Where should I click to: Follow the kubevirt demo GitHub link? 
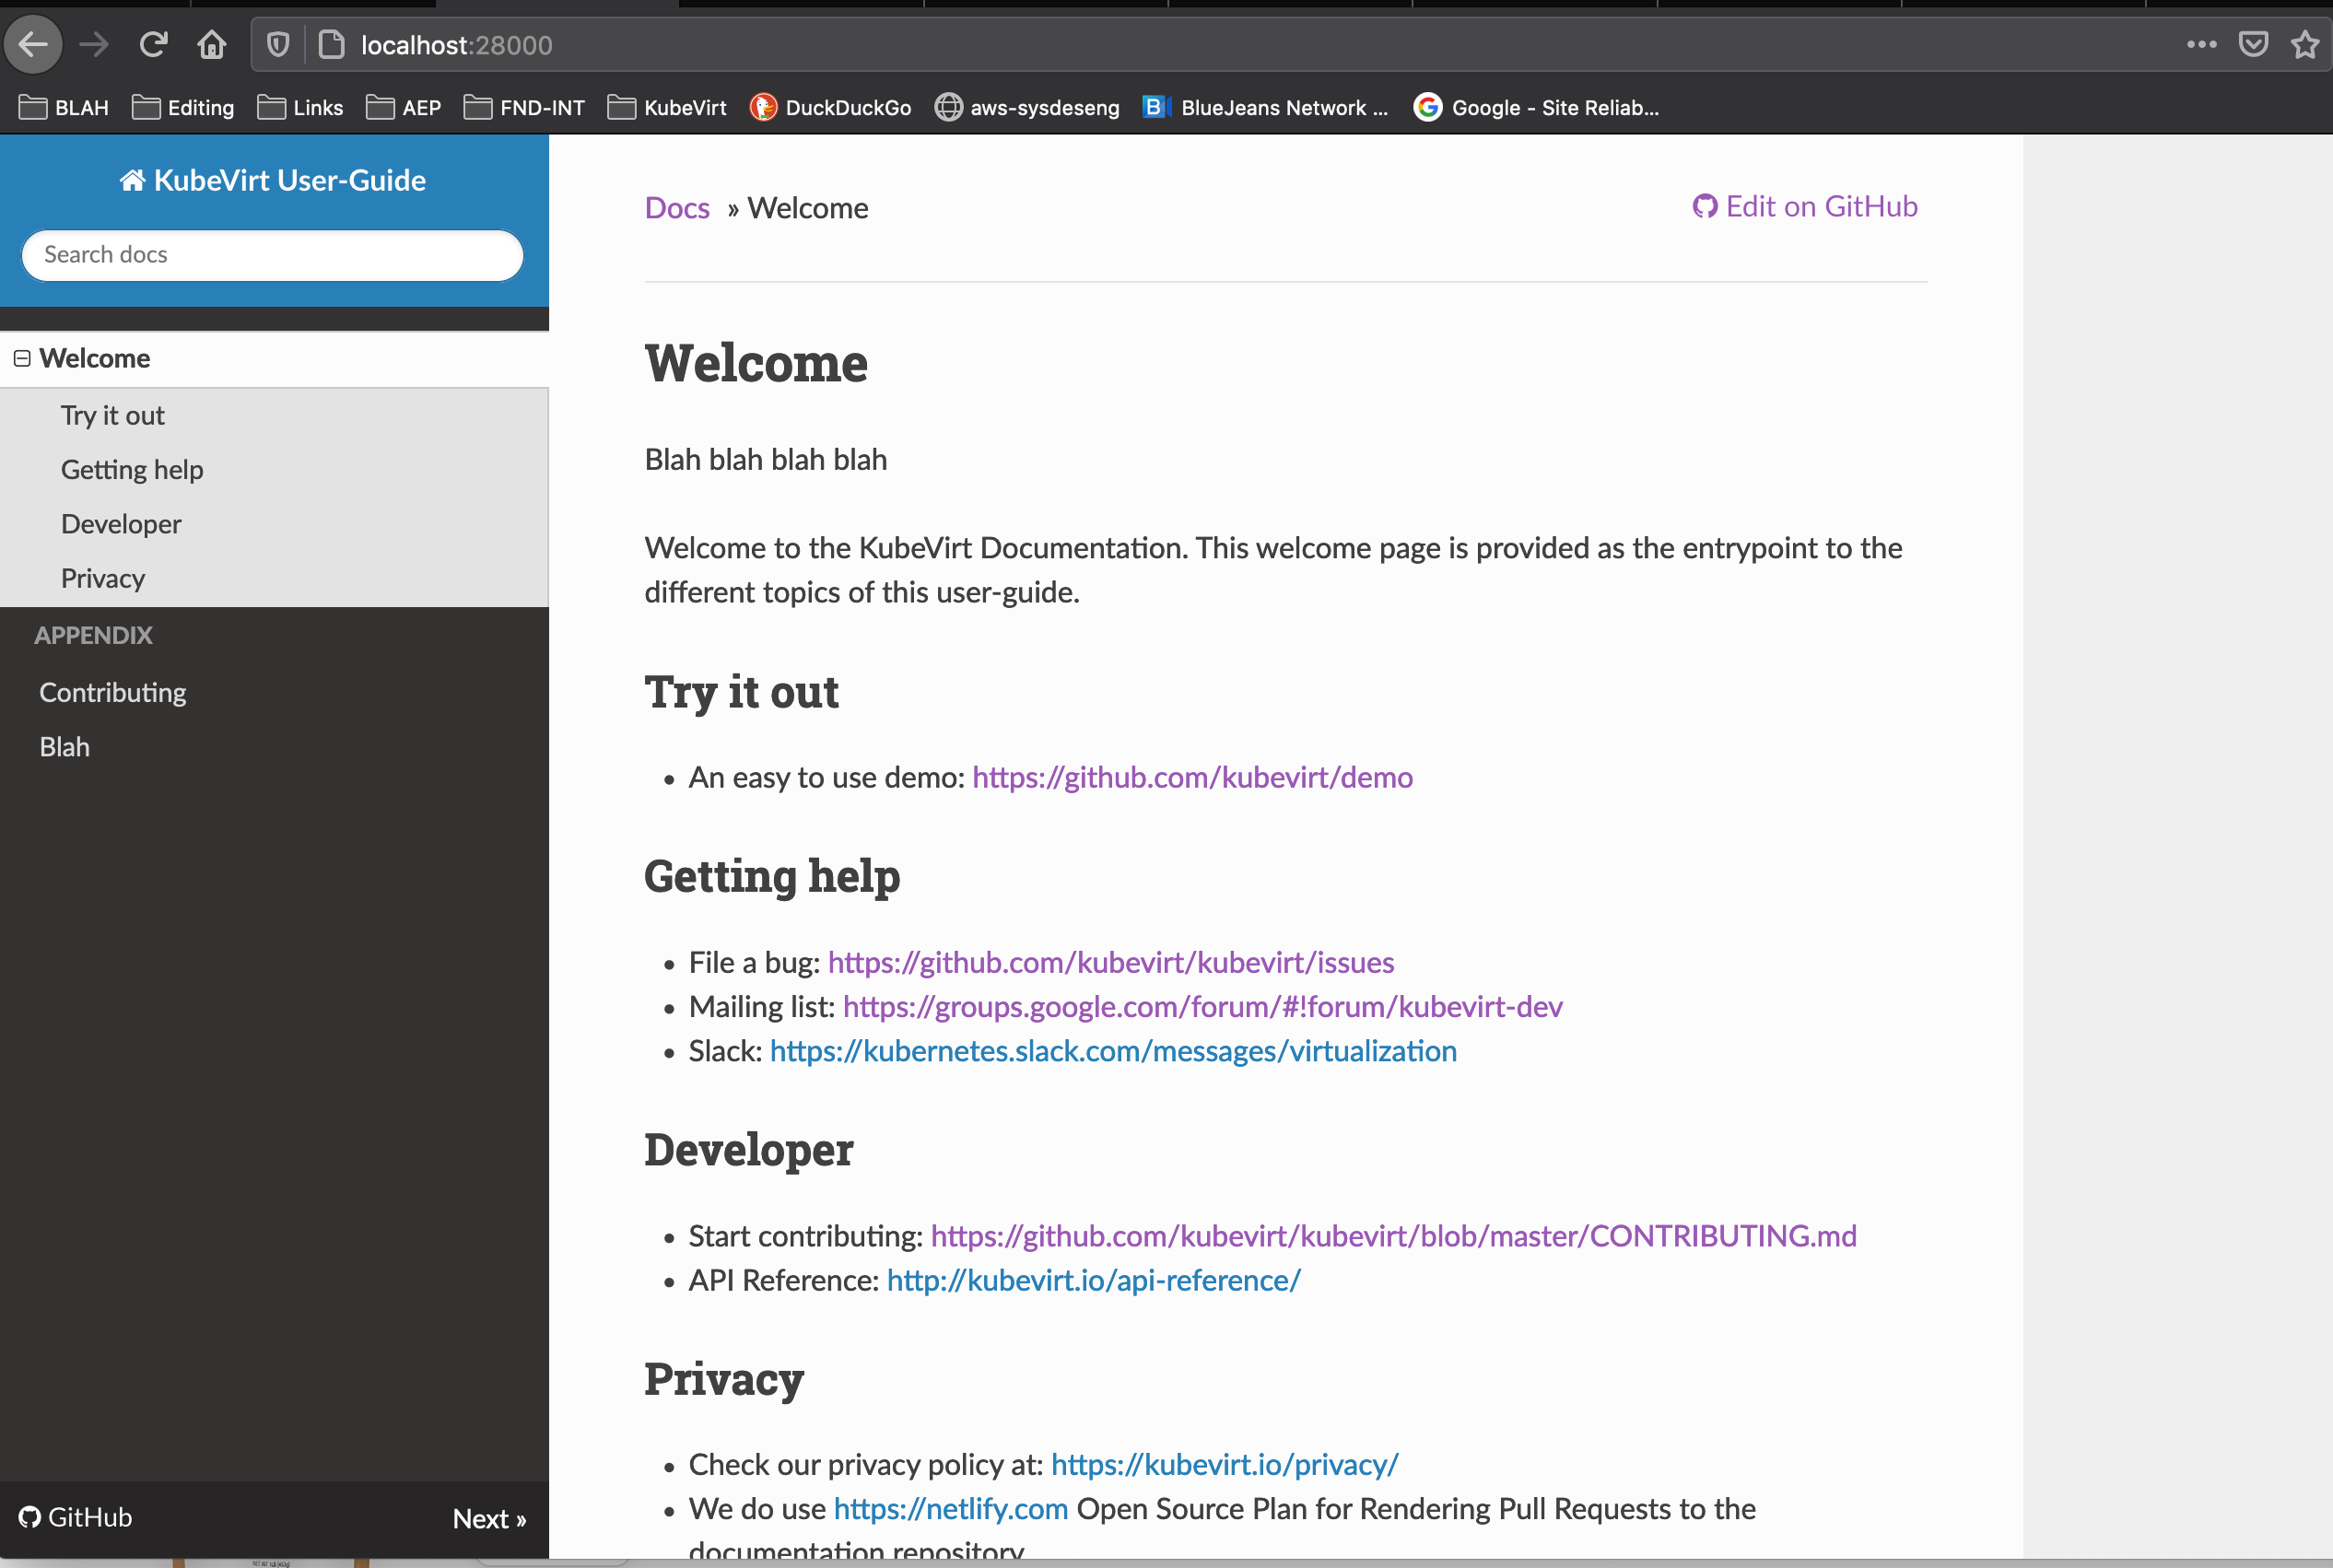[x=1191, y=777]
